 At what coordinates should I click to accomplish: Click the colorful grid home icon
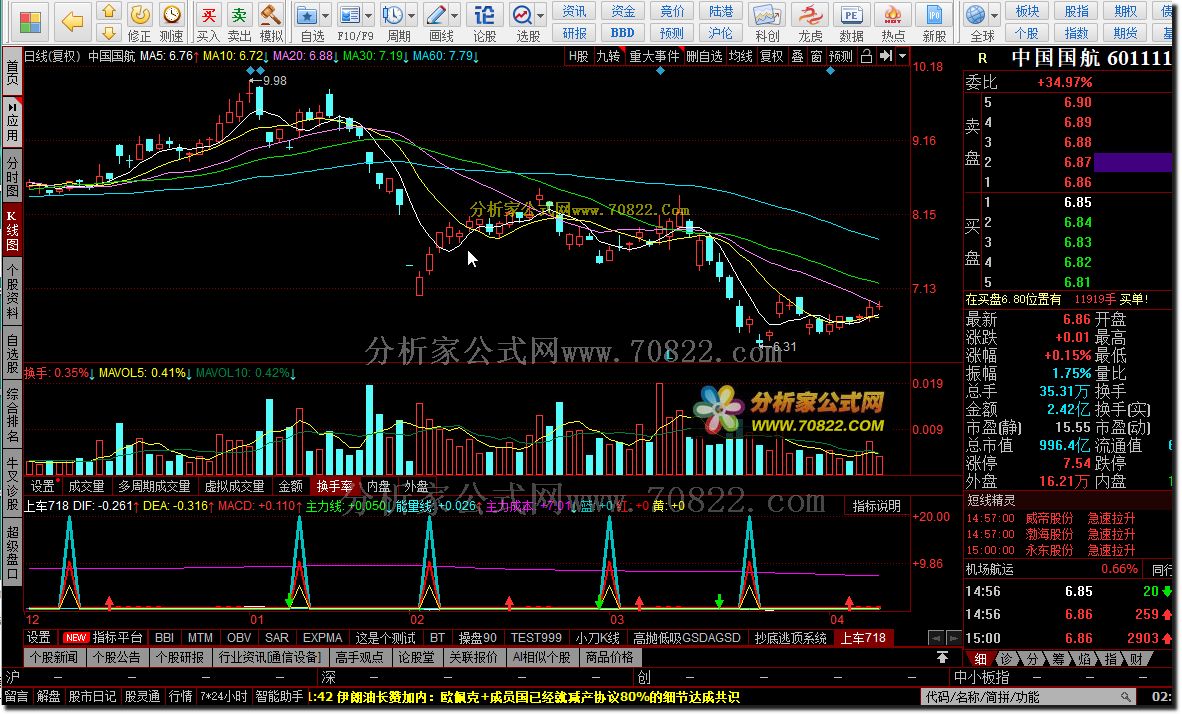[29, 21]
